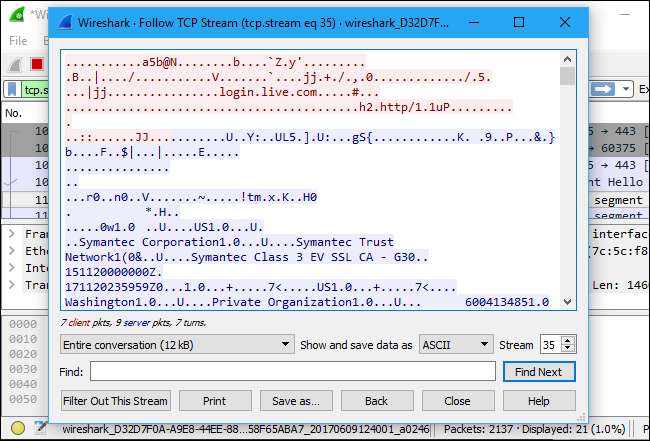Open Help for Follow TCP Stream
The image size is (650, 441).
coord(539,401)
